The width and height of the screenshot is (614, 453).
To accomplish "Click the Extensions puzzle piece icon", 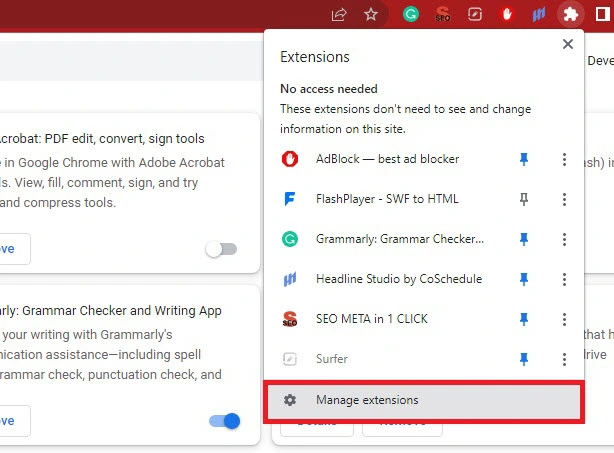I will pyautogui.click(x=570, y=15).
